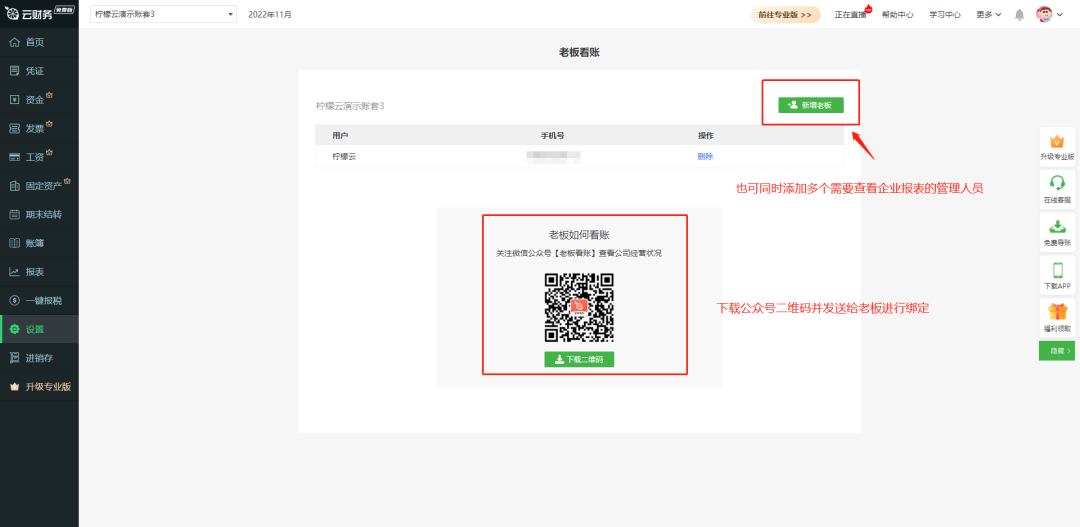The width and height of the screenshot is (1080, 527).
Task: Select 账簿 label in sidebar menu
Action: 35,243
